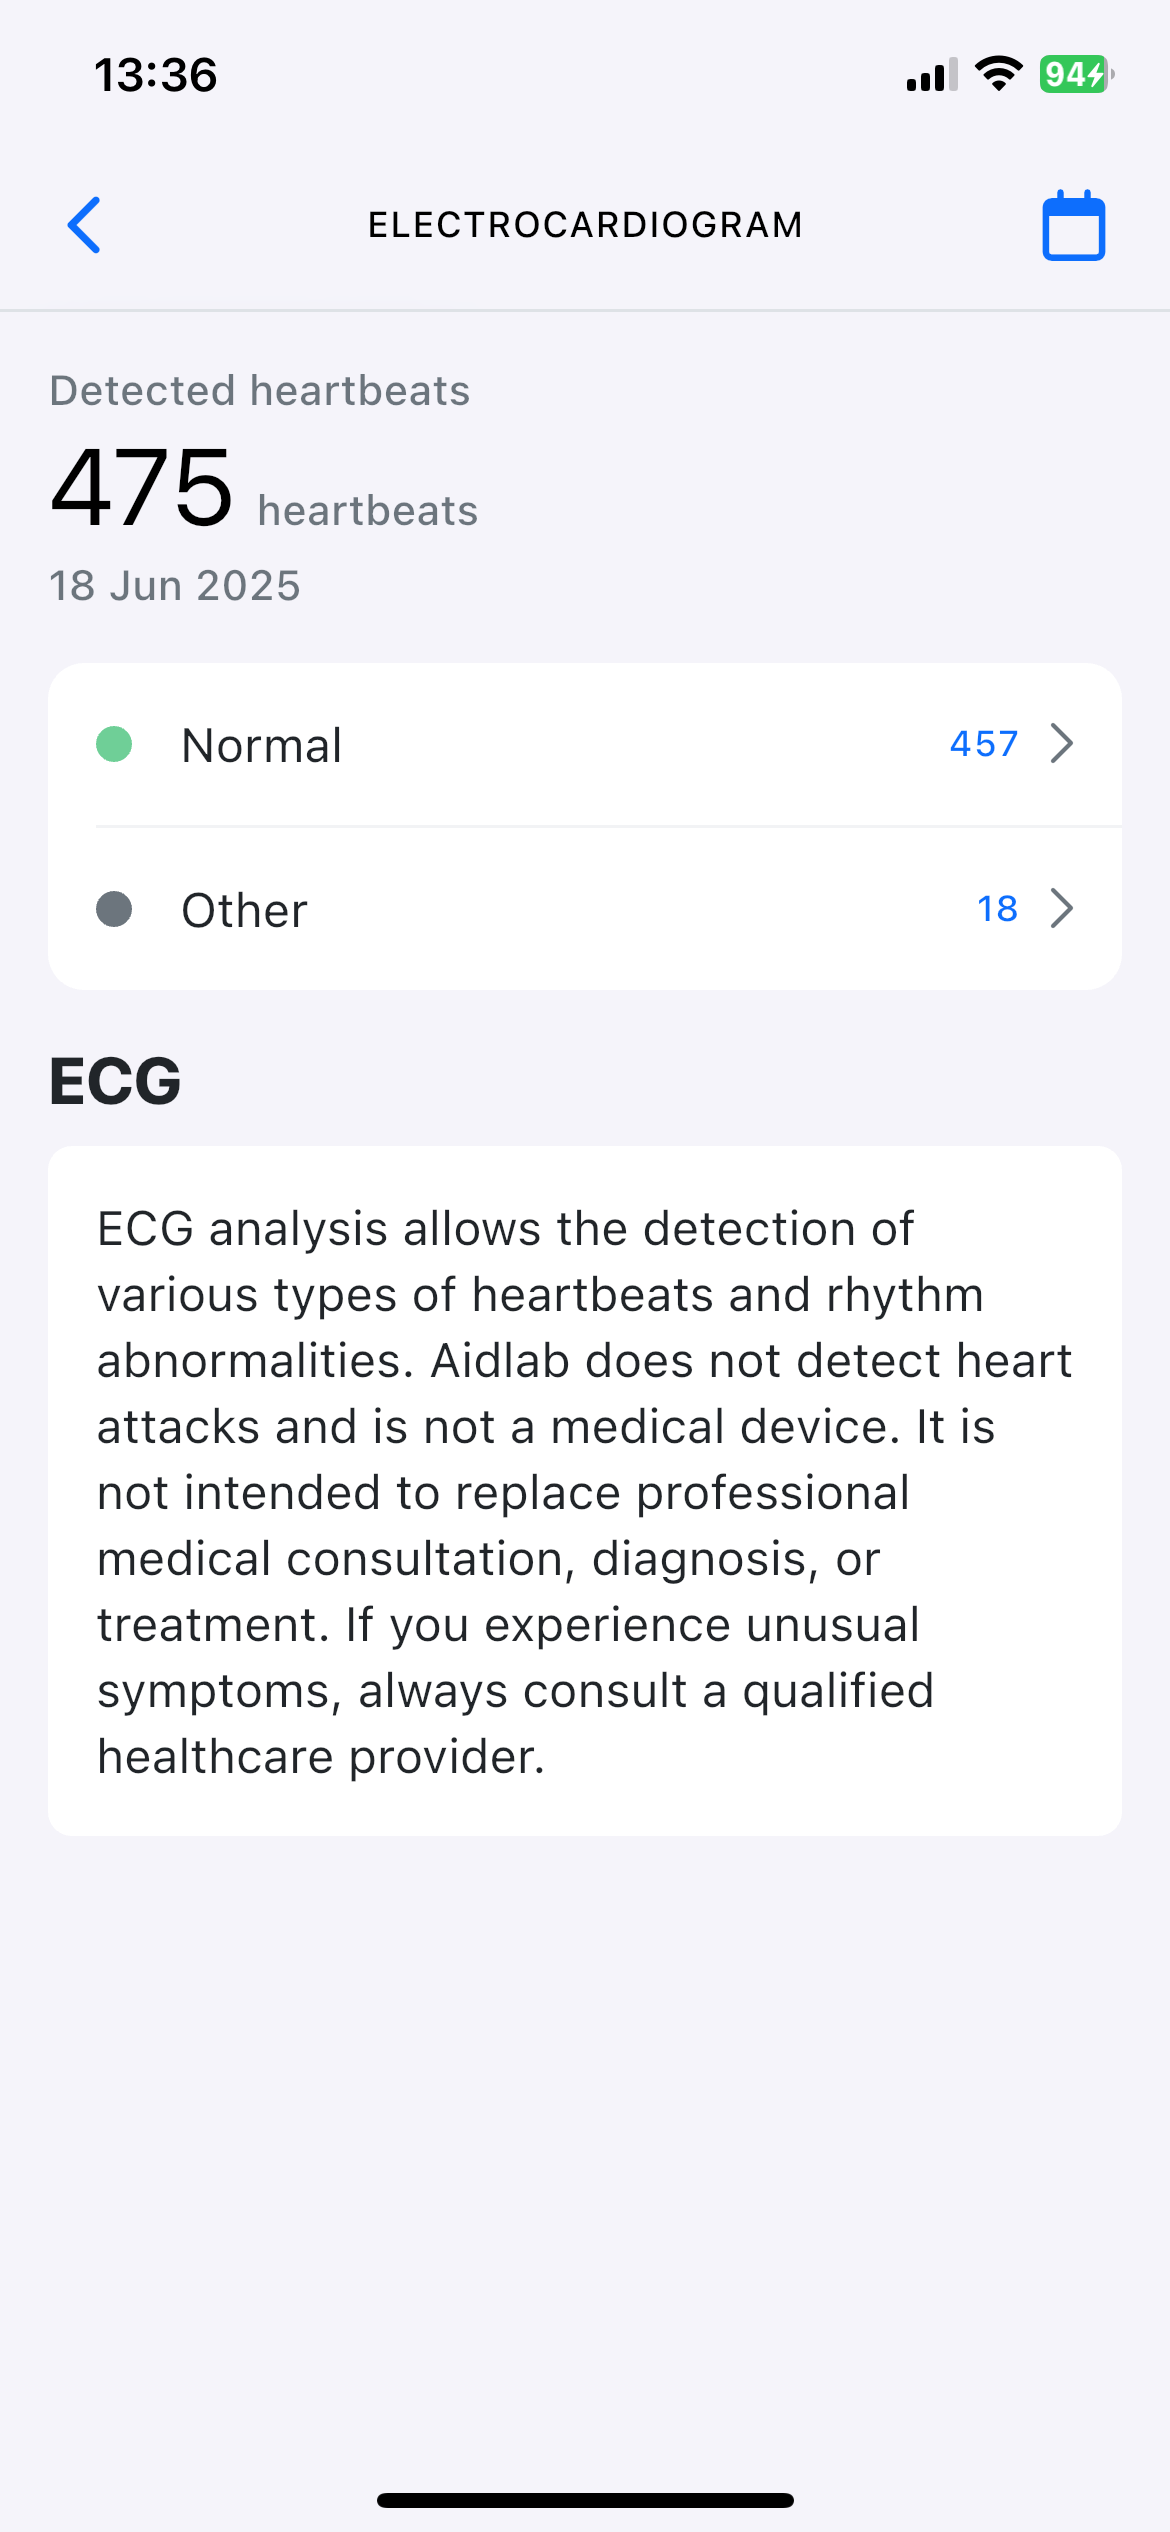The width and height of the screenshot is (1170, 2532).
Task: Tap the 18 Jun 2025 date
Action: [175, 586]
